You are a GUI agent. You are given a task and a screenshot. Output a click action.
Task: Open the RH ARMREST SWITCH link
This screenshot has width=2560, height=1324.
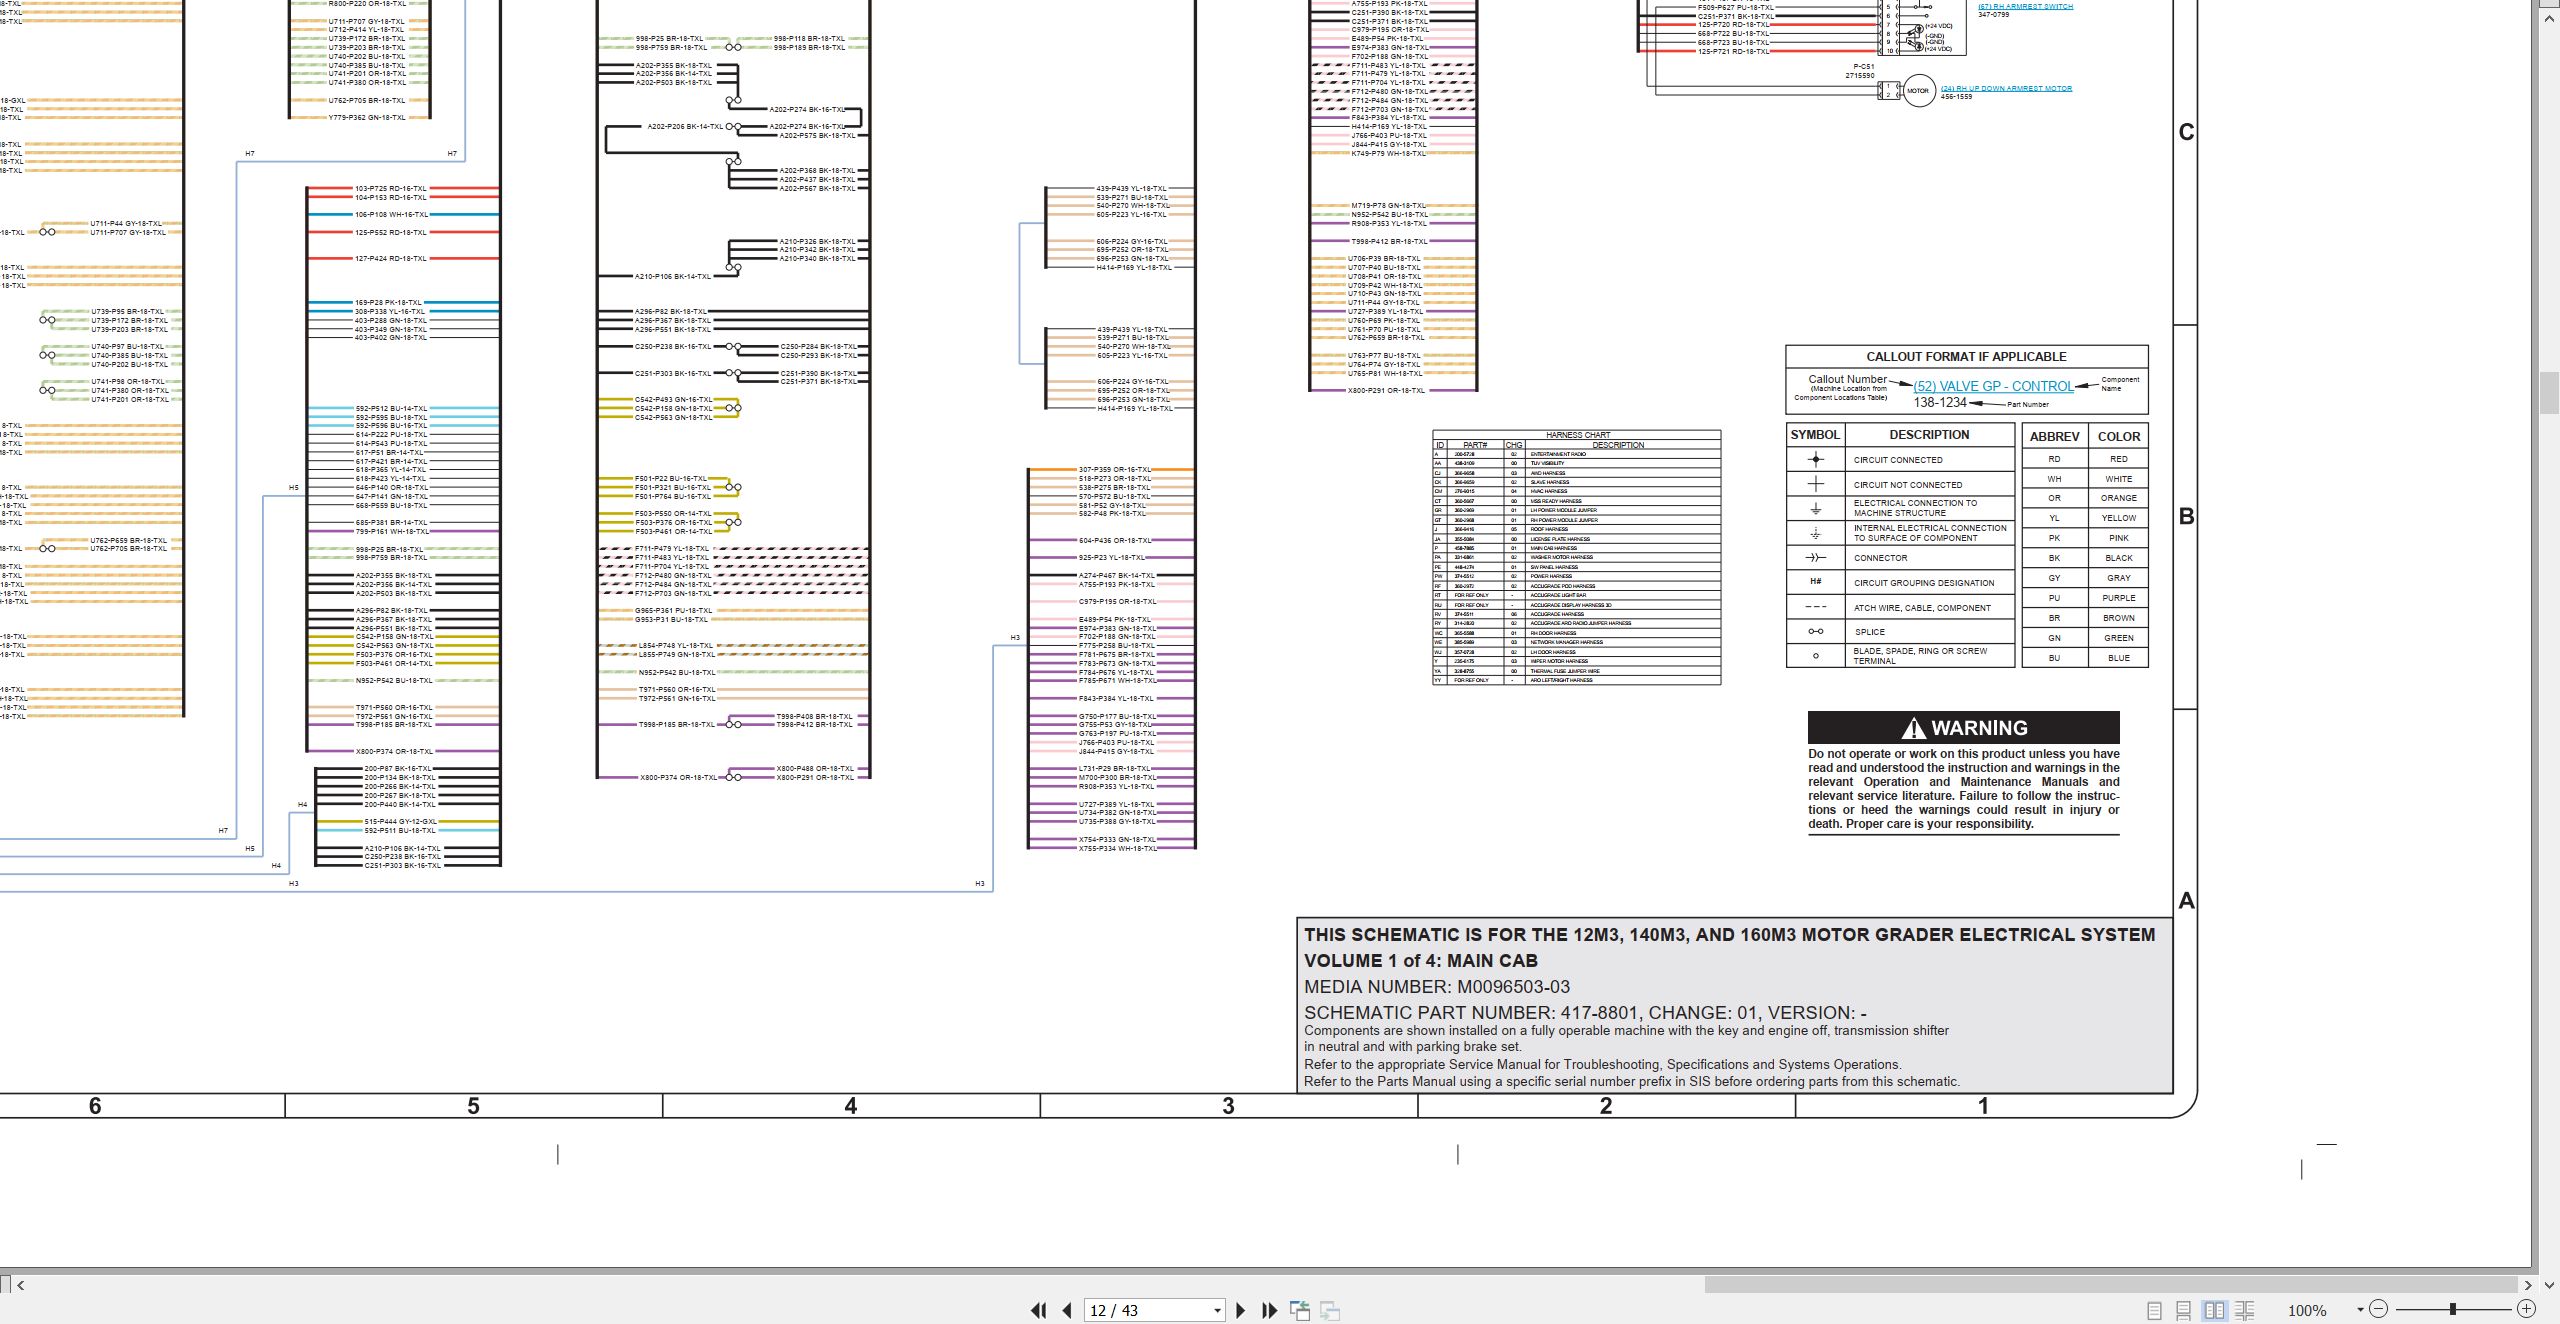click(2025, 7)
